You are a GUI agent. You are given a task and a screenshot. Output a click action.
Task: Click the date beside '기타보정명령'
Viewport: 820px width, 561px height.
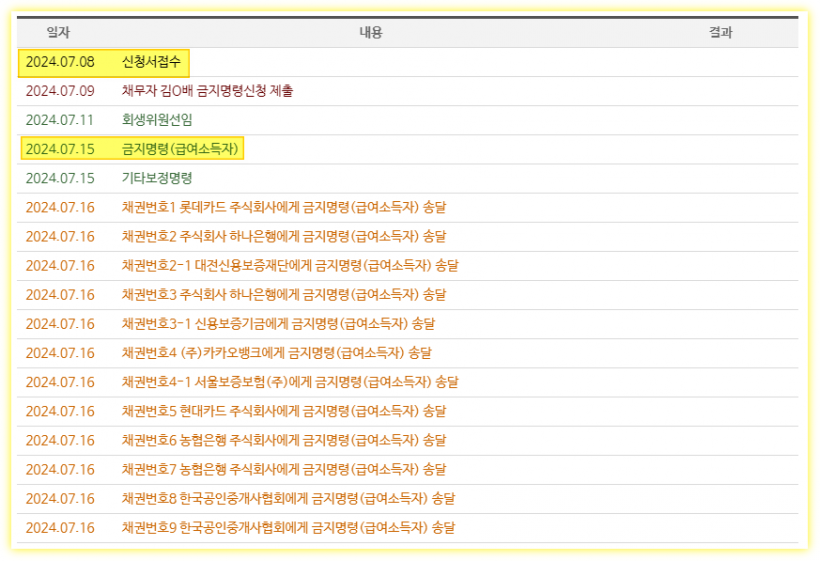click(x=60, y=178)
